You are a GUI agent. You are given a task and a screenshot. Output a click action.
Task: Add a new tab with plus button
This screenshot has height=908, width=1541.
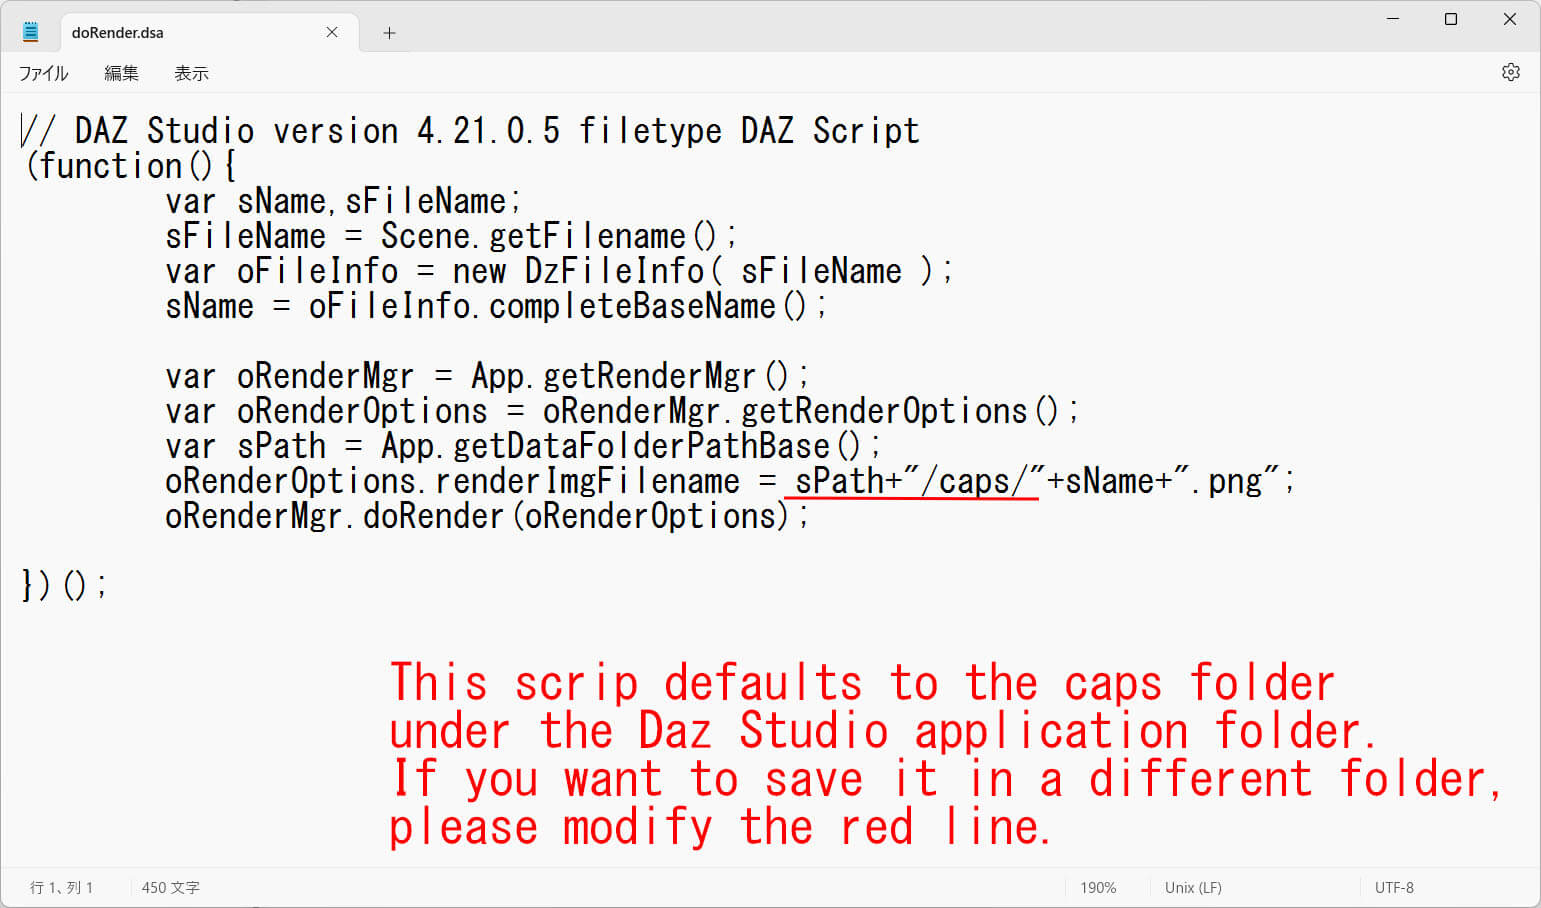[x=389, y=33]
